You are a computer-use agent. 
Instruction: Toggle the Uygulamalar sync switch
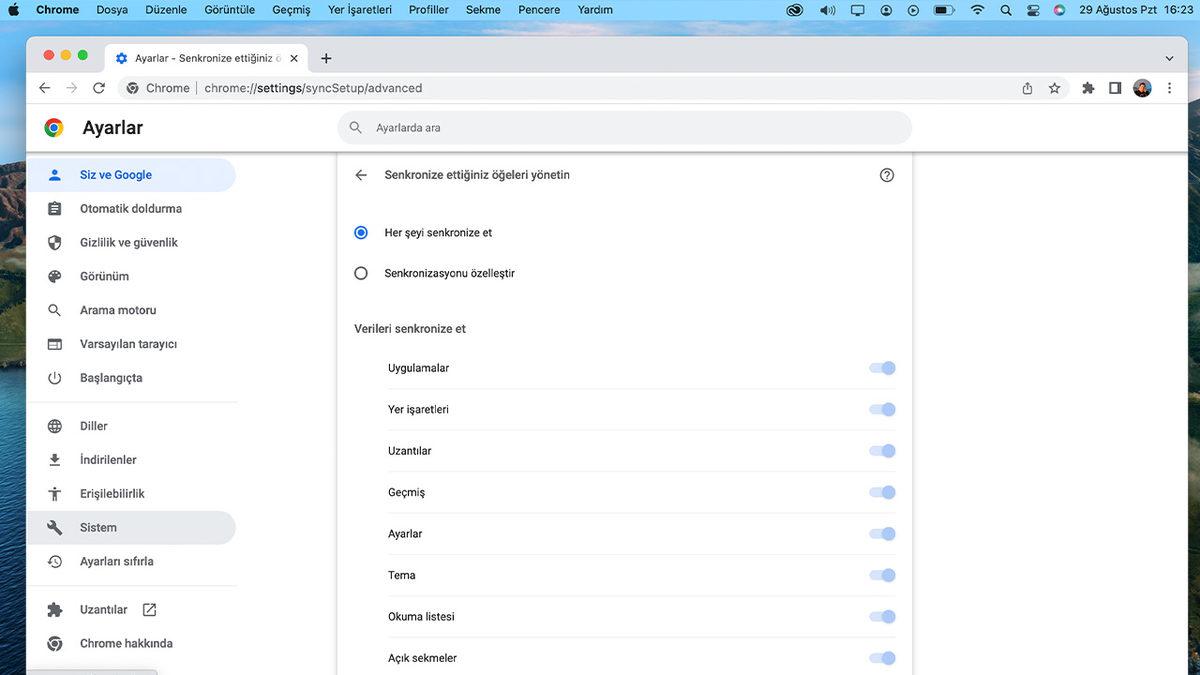[x=882, y=368]
